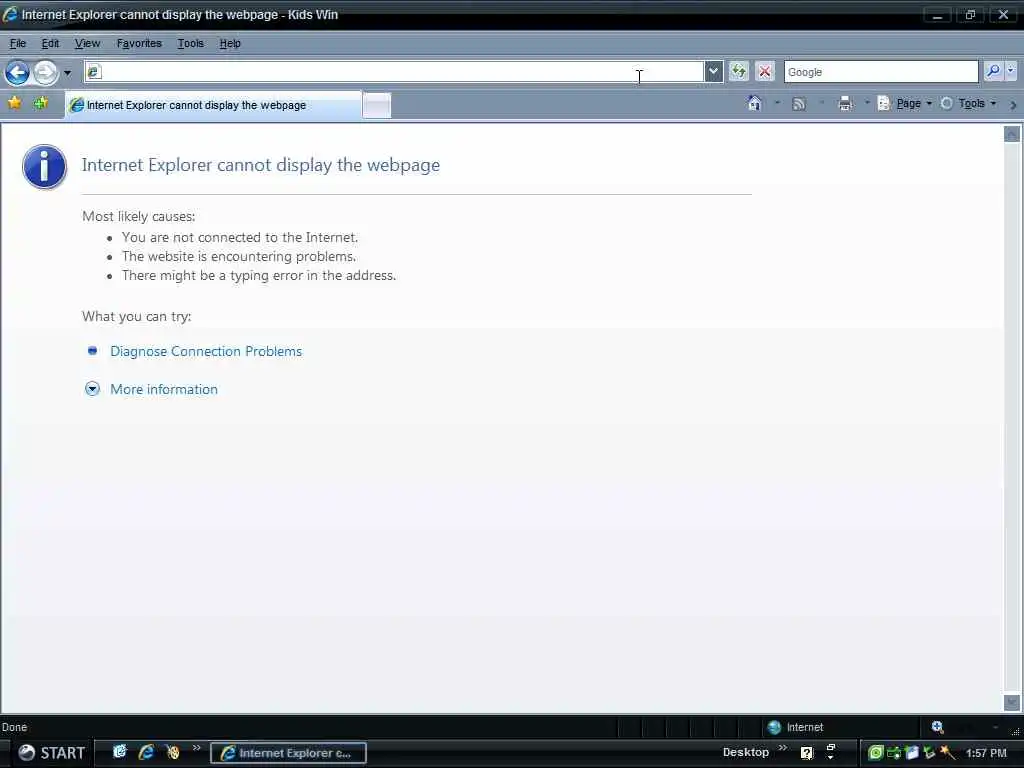Select Internet Explorer taskbar button
This screenshot has width=1024, height=768.
pos(288,753)
